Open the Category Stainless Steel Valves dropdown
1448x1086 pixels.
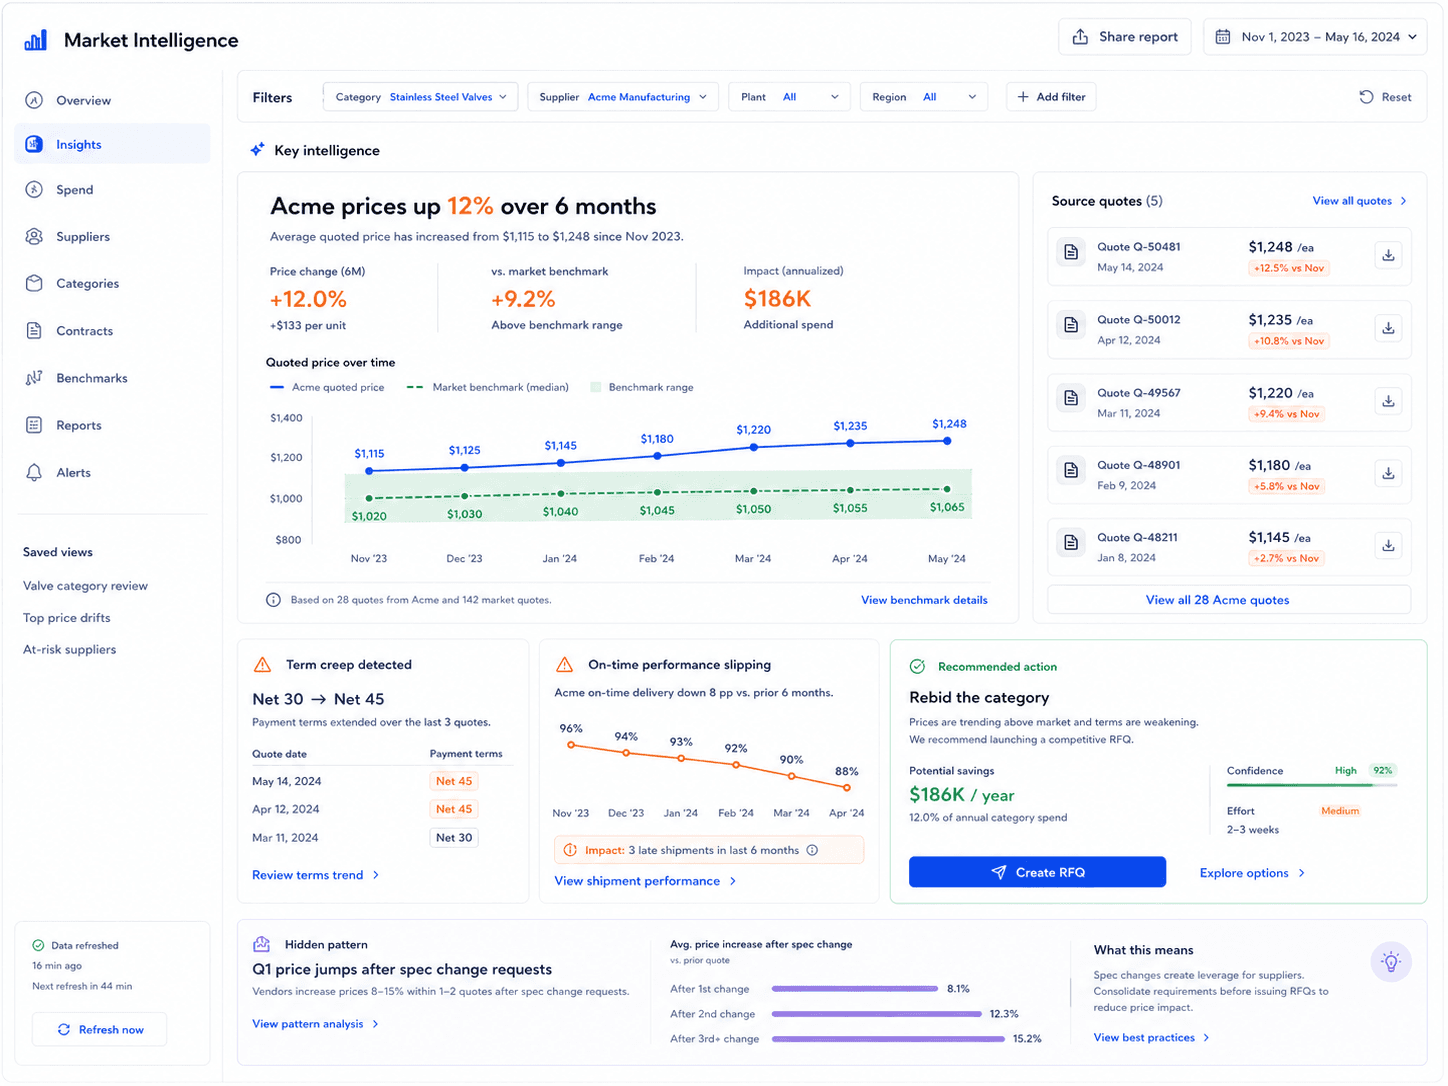421,97
